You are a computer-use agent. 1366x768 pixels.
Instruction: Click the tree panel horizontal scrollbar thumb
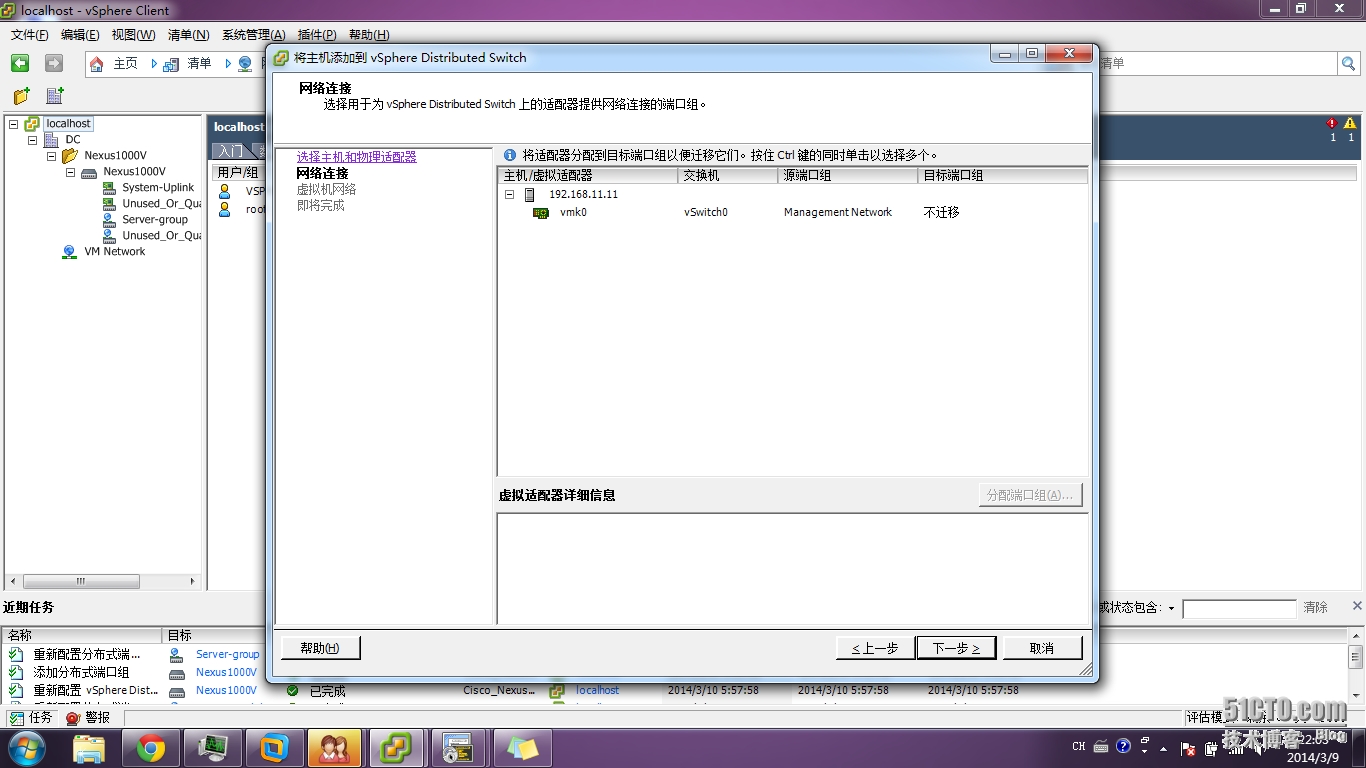tap(82, 581)
